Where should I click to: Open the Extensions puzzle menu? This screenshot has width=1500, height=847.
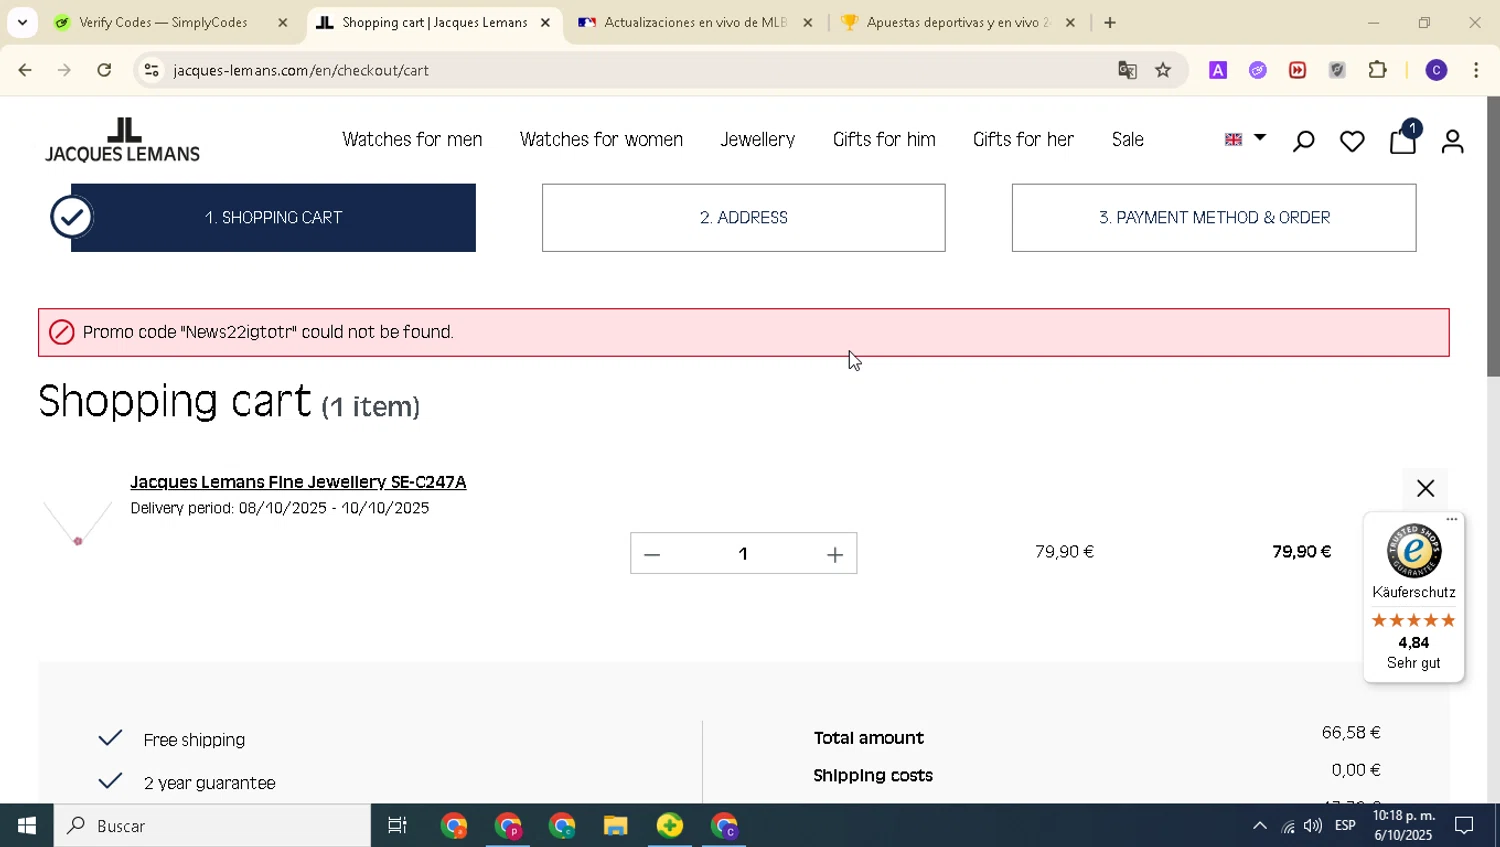[x=1378, y=70]
